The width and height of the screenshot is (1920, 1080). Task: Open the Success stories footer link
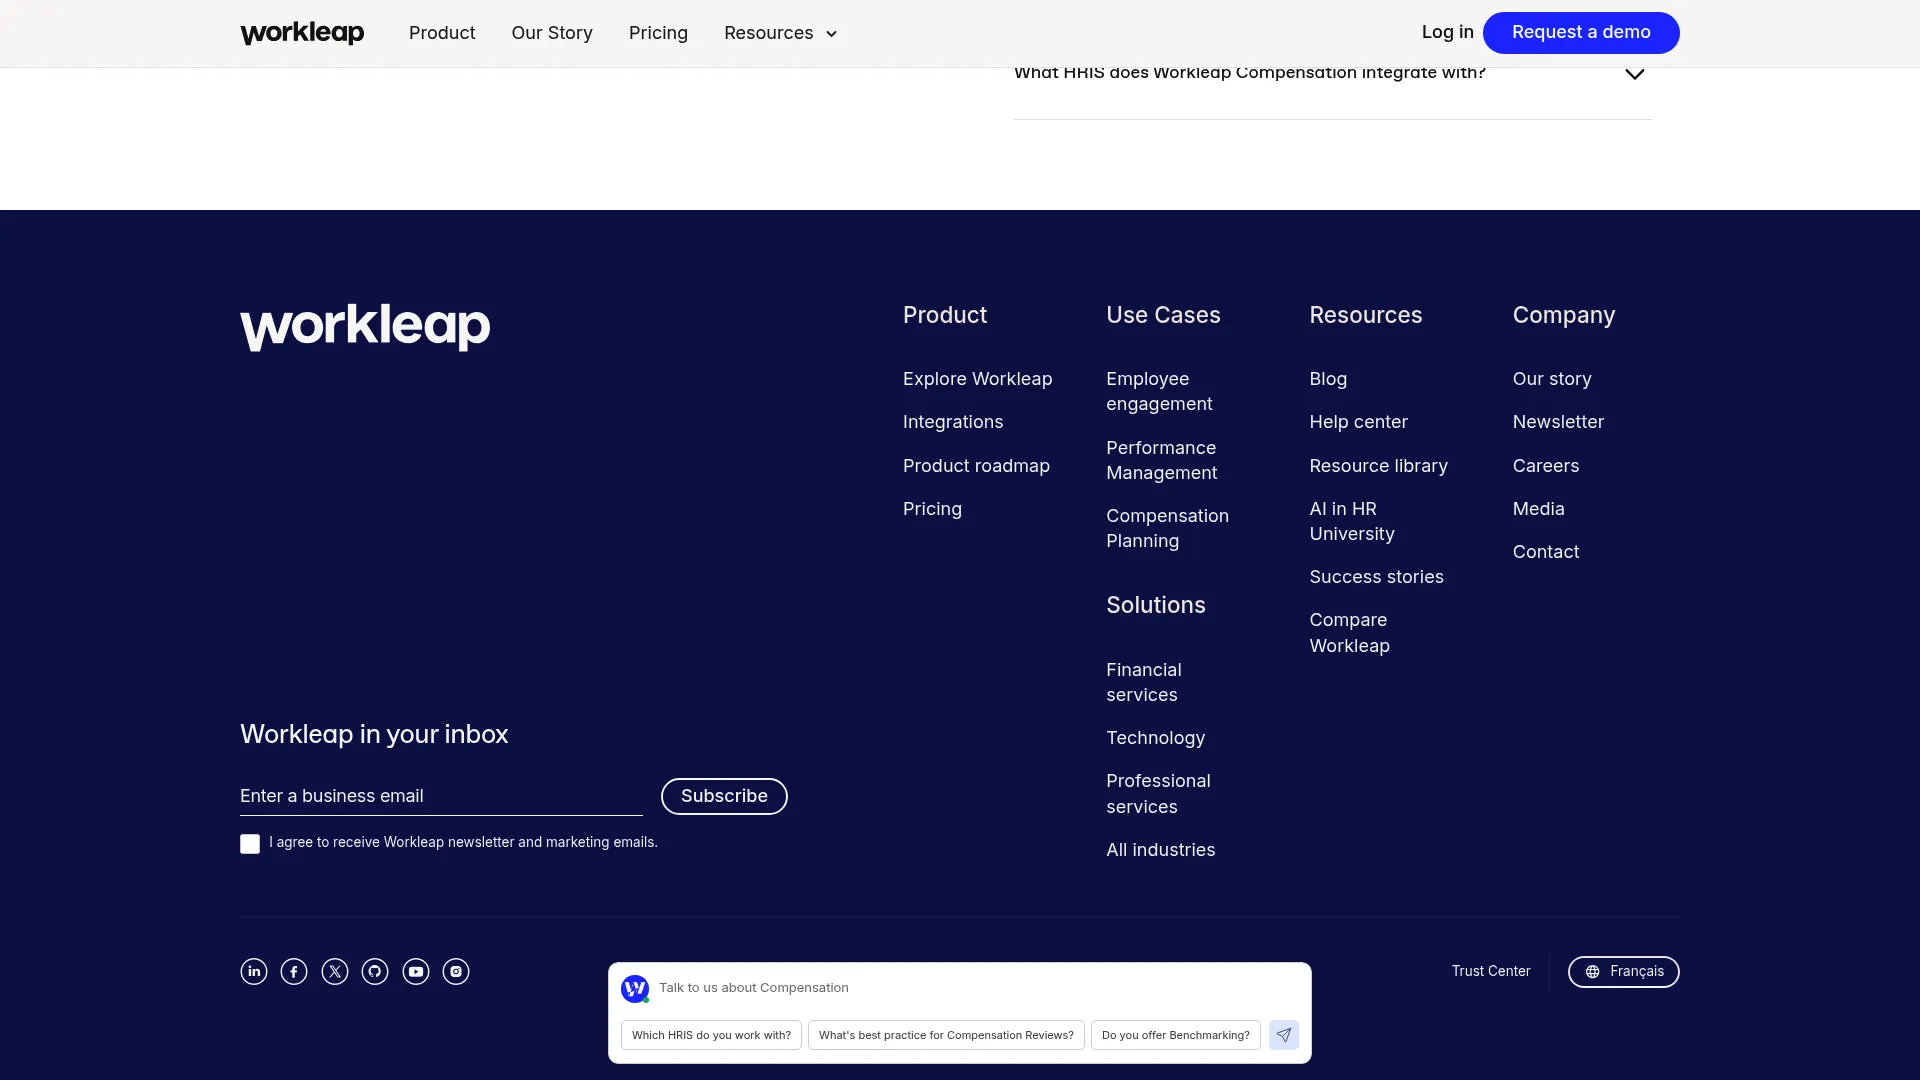[x=1376, y=577]
